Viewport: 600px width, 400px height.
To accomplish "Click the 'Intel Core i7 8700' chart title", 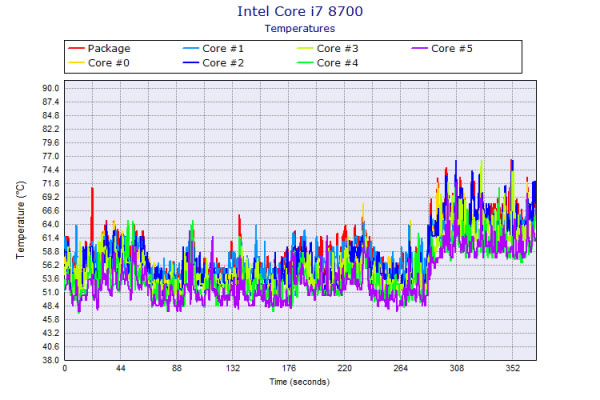I will pos(300,11).
